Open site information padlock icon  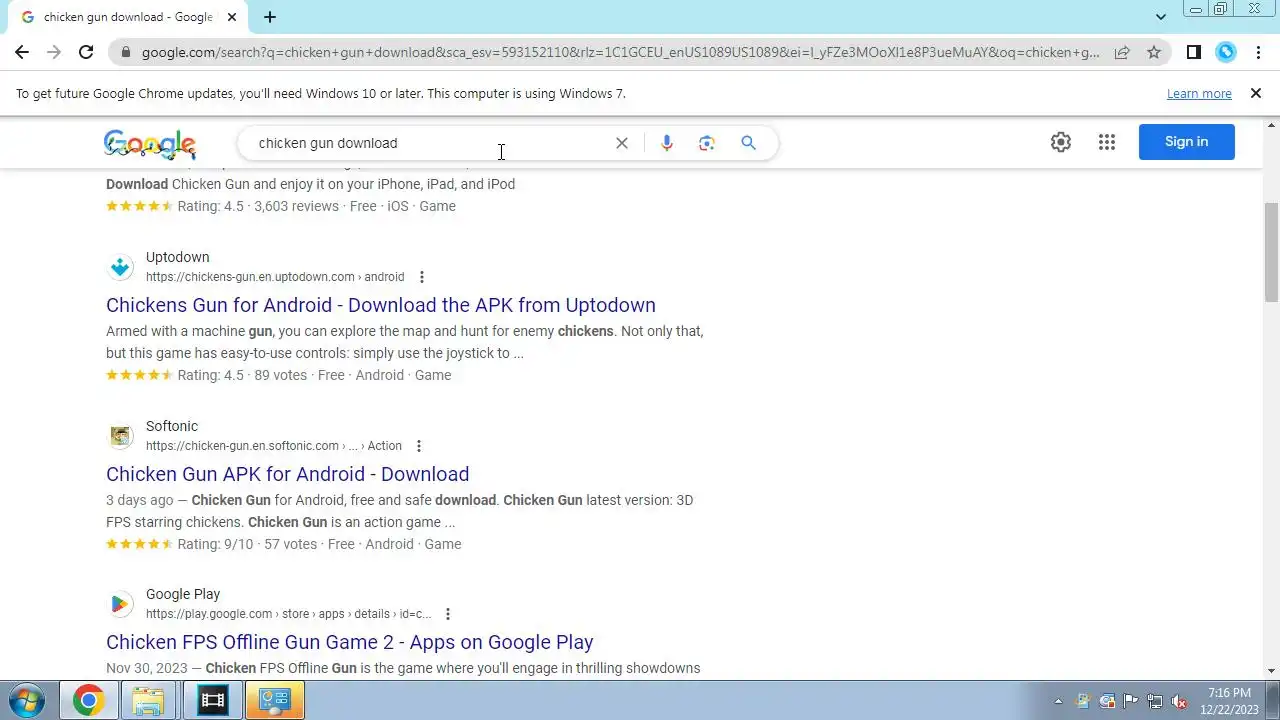(x=125, y=52)
